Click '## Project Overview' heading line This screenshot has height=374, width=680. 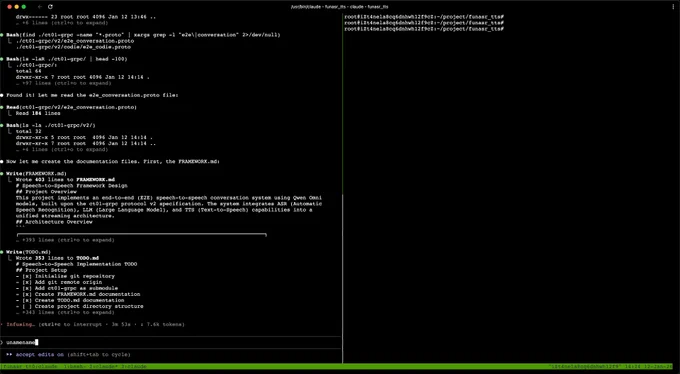coord(46,192)
